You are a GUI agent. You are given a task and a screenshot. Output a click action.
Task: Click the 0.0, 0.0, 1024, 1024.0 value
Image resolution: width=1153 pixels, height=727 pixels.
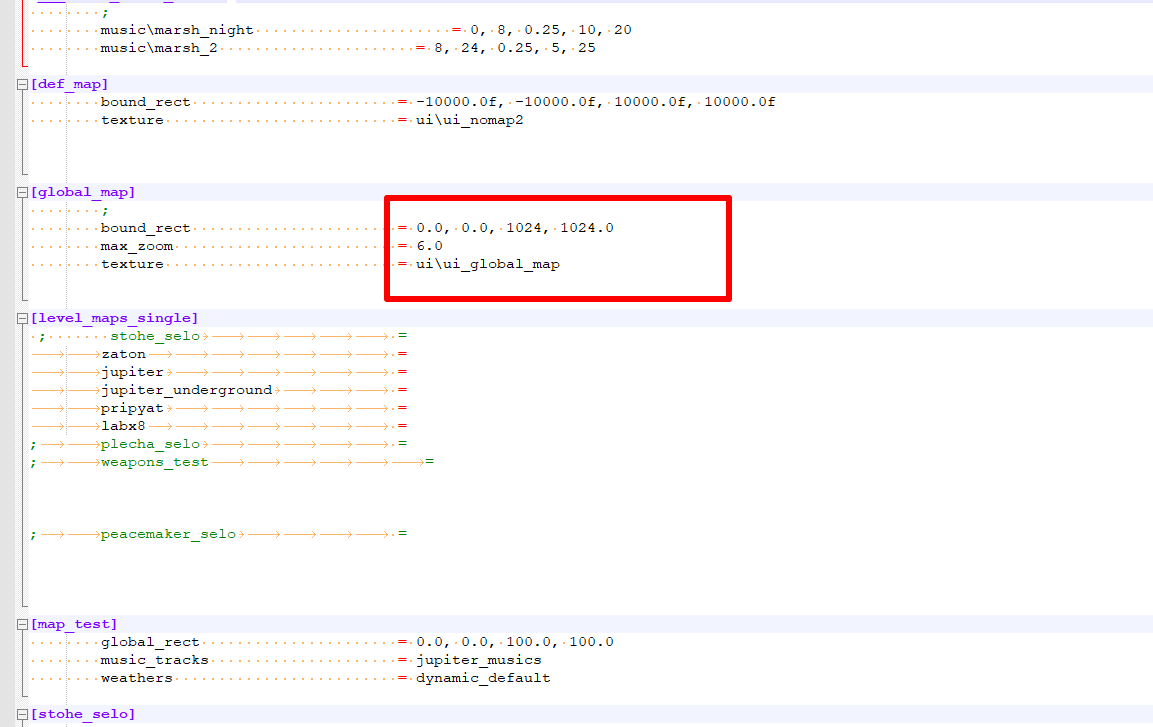tap(515, 228)
